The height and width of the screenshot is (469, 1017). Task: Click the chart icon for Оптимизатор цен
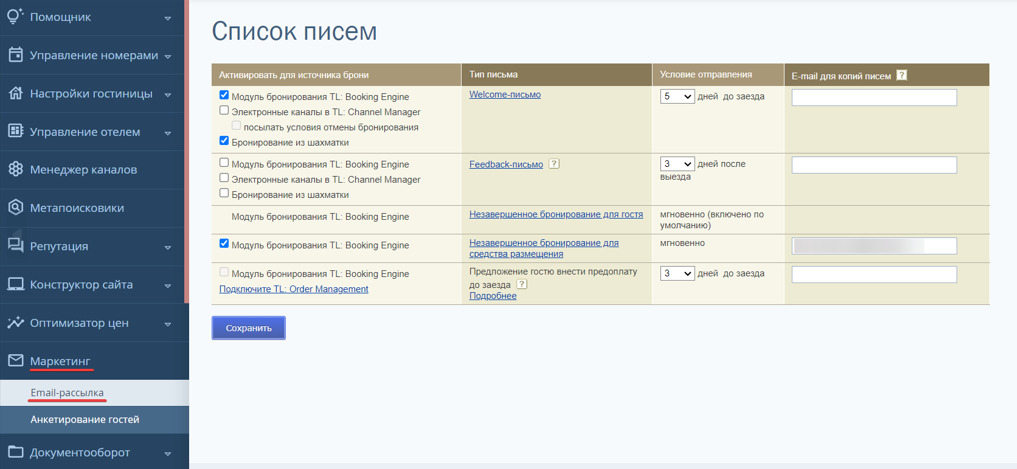pyautogui.click(x=15, y=322)
